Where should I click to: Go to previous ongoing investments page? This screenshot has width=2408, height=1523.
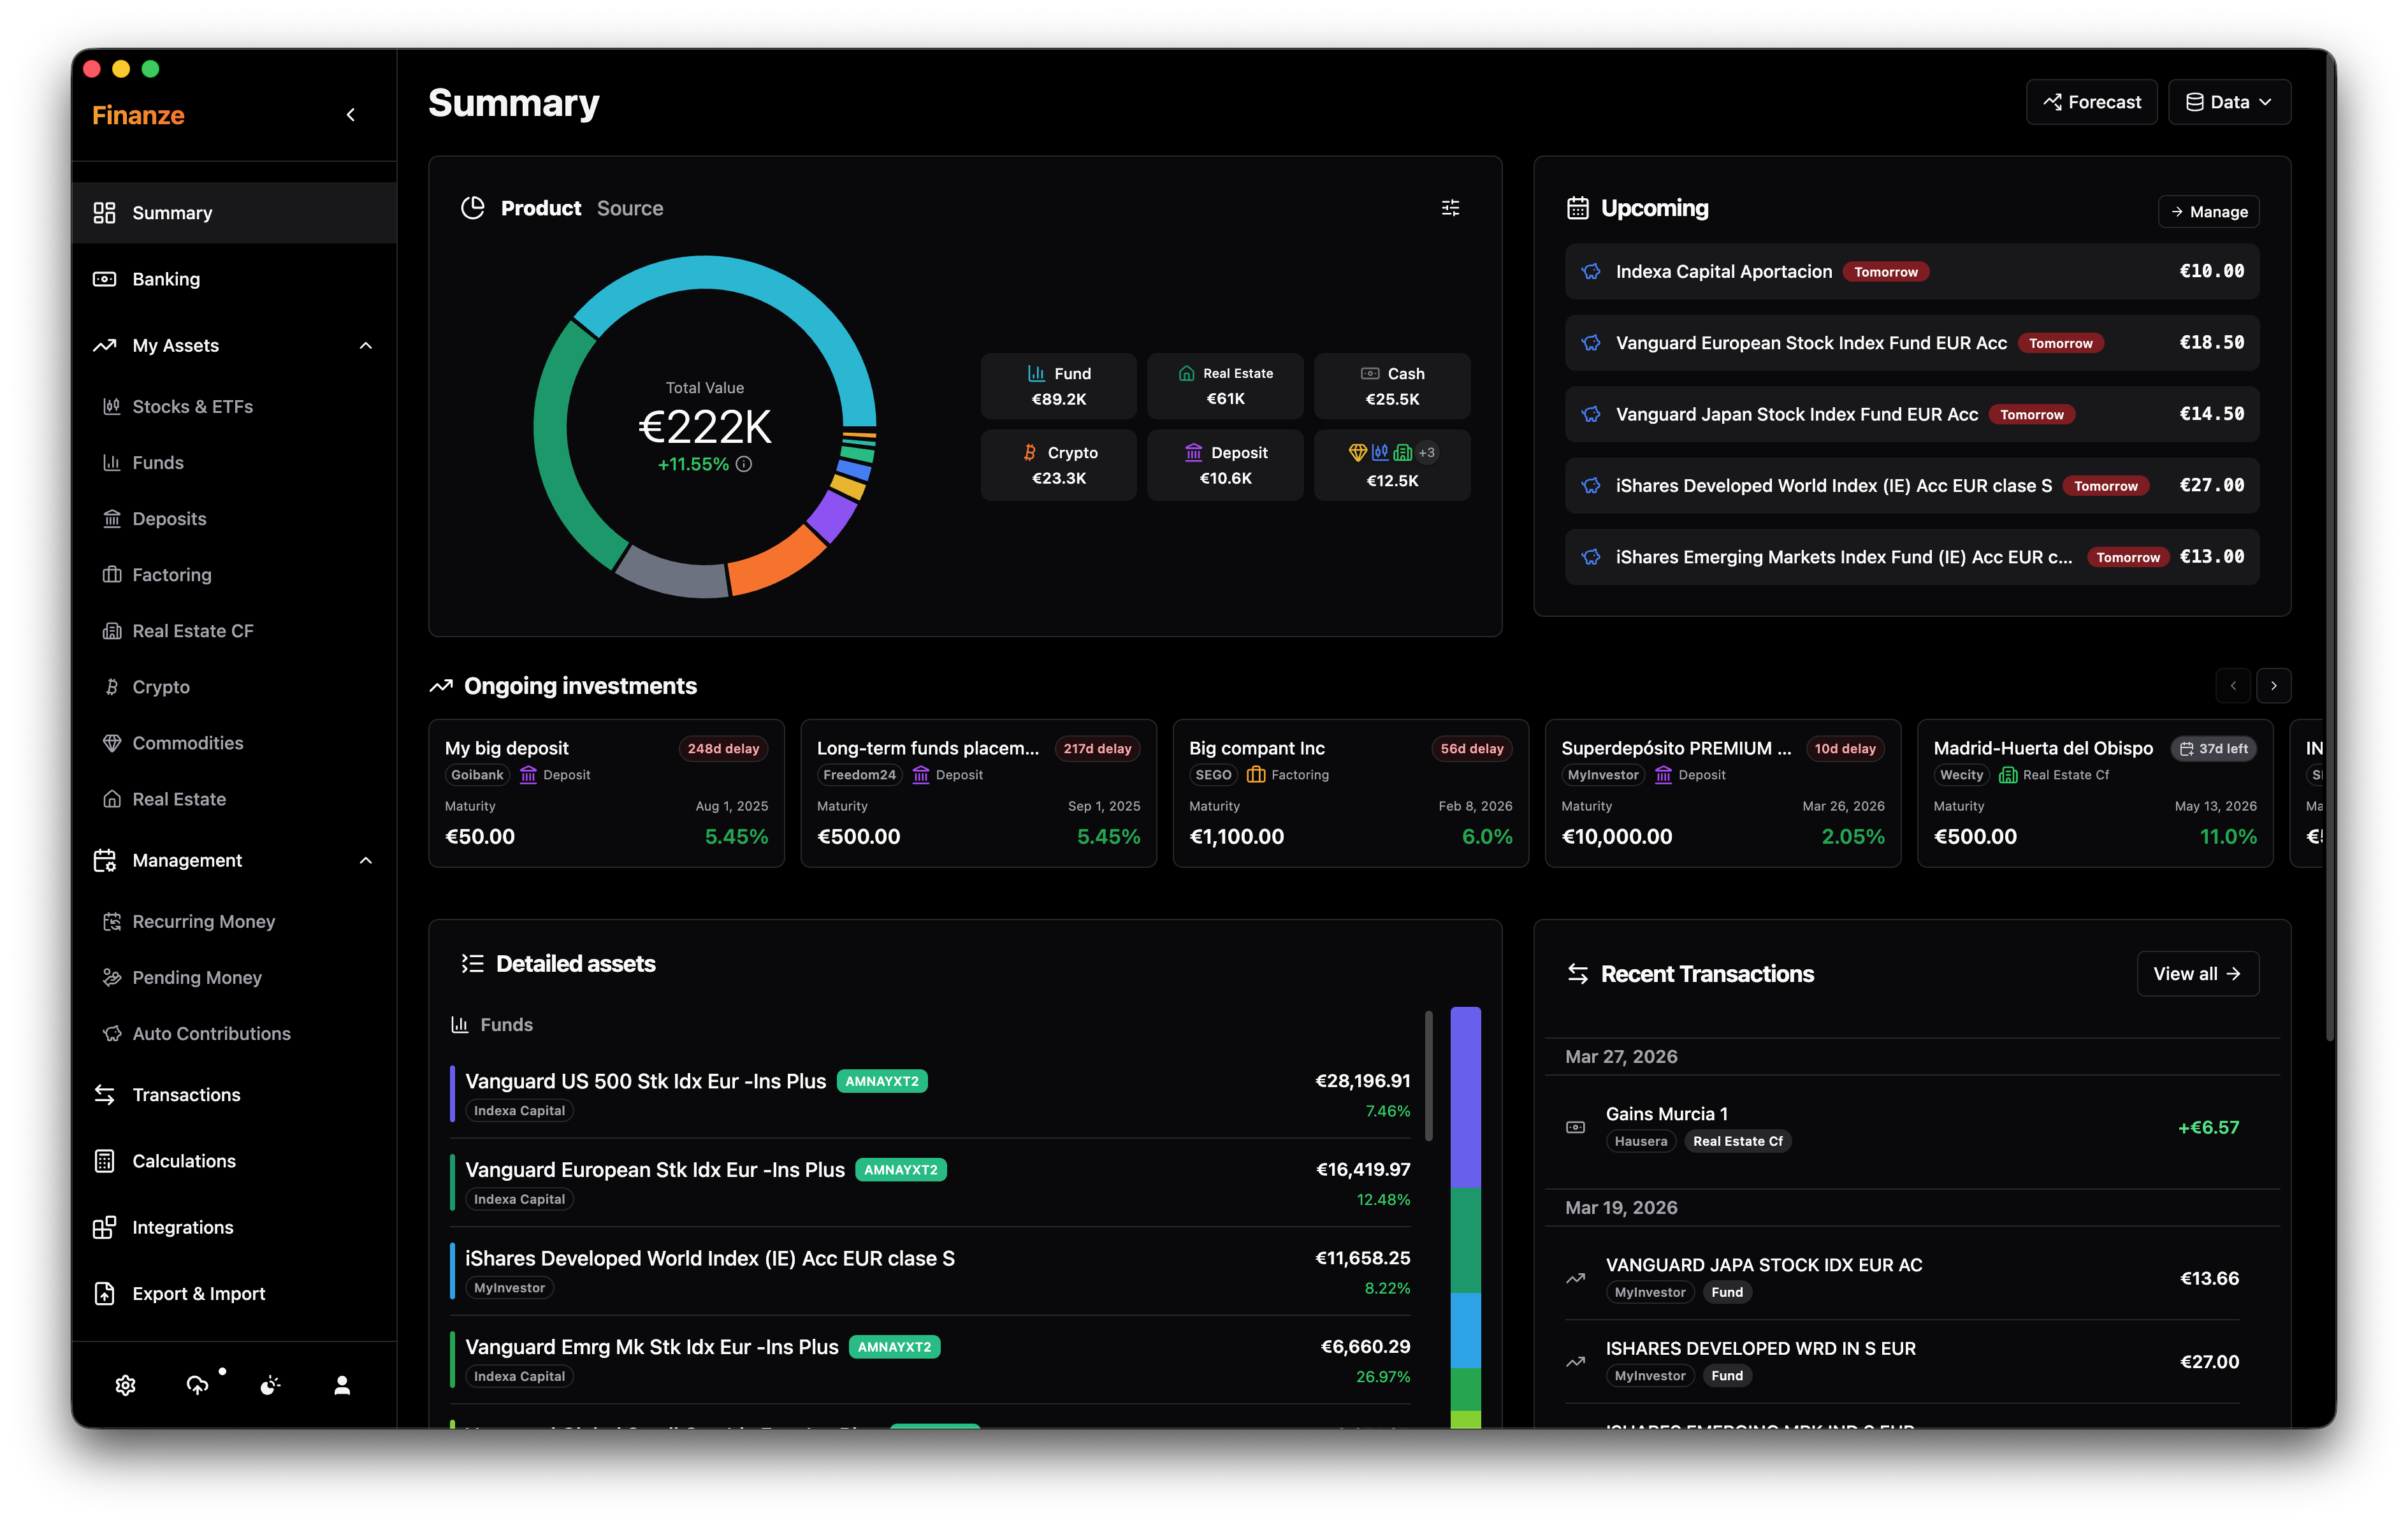pos(2232,686)
